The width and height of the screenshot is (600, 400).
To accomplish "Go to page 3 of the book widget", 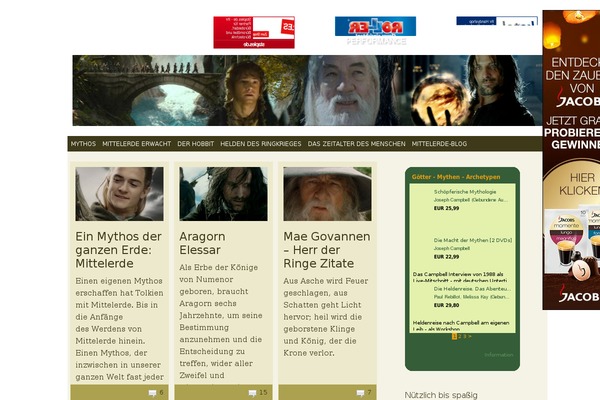I will pos(465,336).
